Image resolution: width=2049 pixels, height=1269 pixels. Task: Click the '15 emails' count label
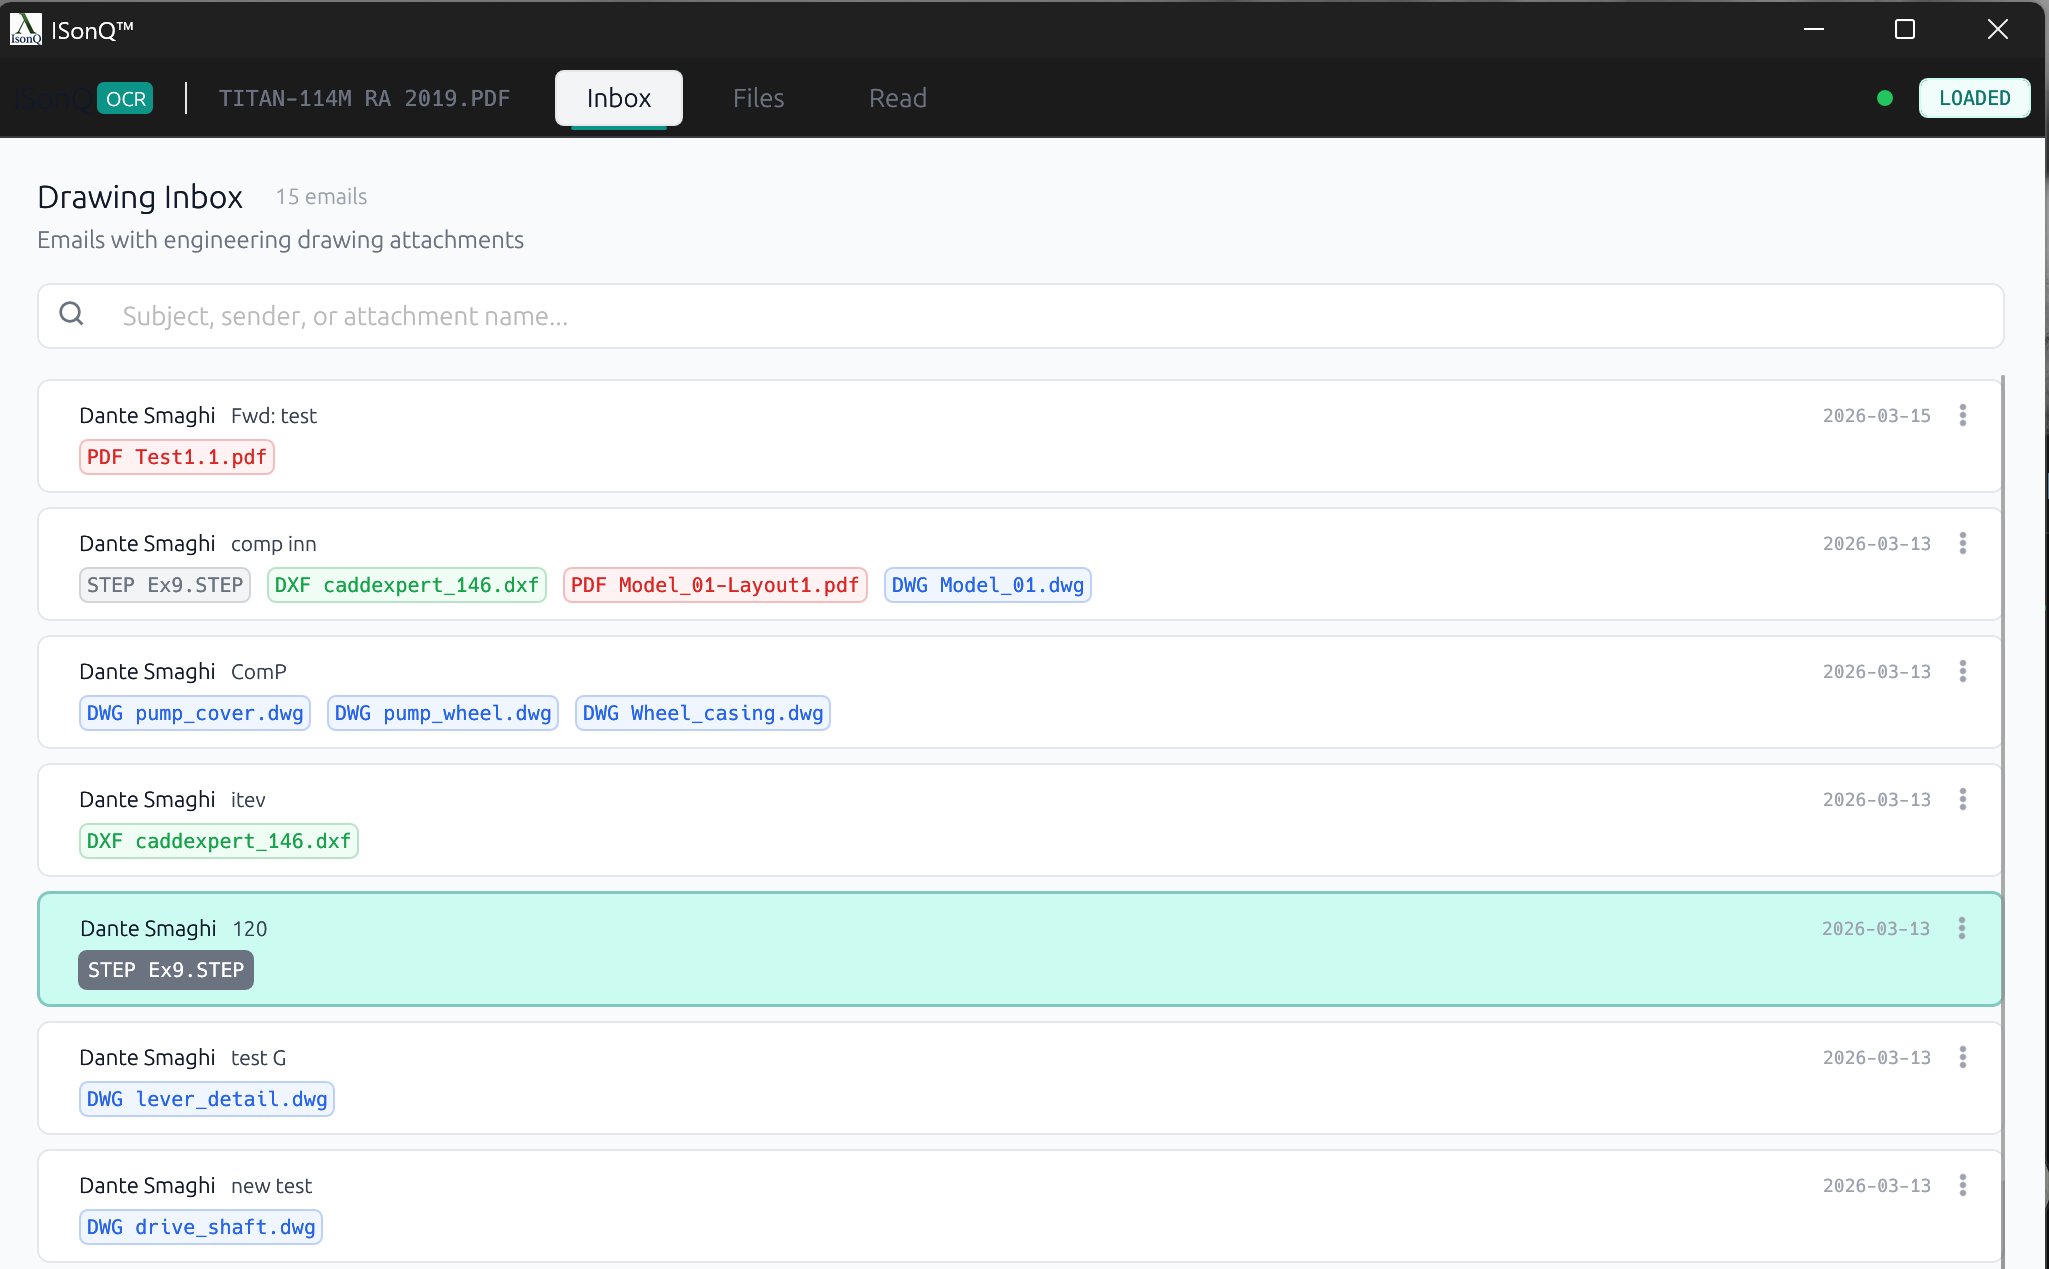coord(321,196)
